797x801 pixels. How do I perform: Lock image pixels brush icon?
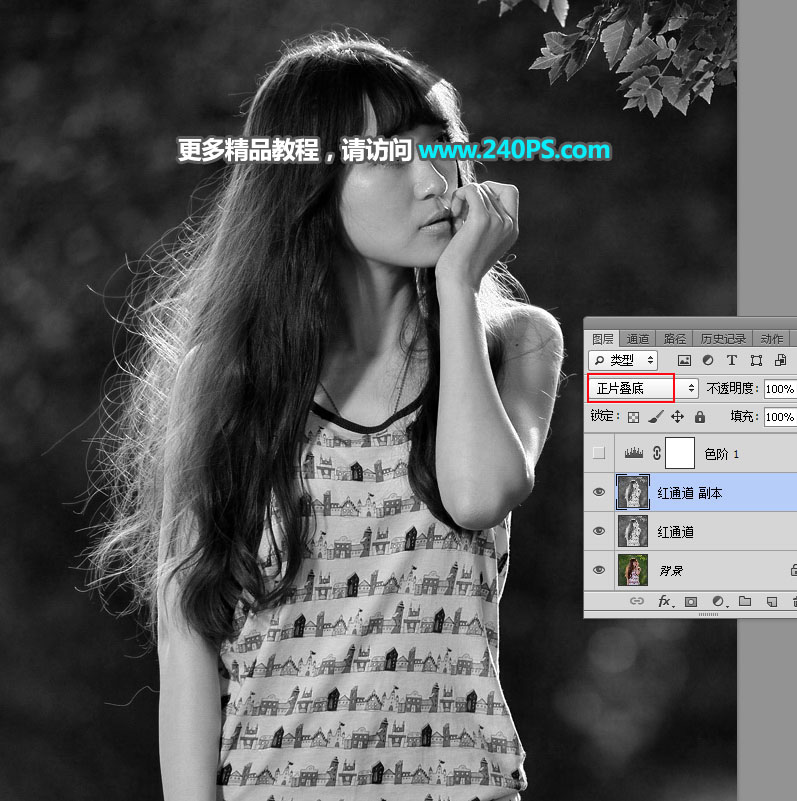pyautogui.click(x=655, y=417)
